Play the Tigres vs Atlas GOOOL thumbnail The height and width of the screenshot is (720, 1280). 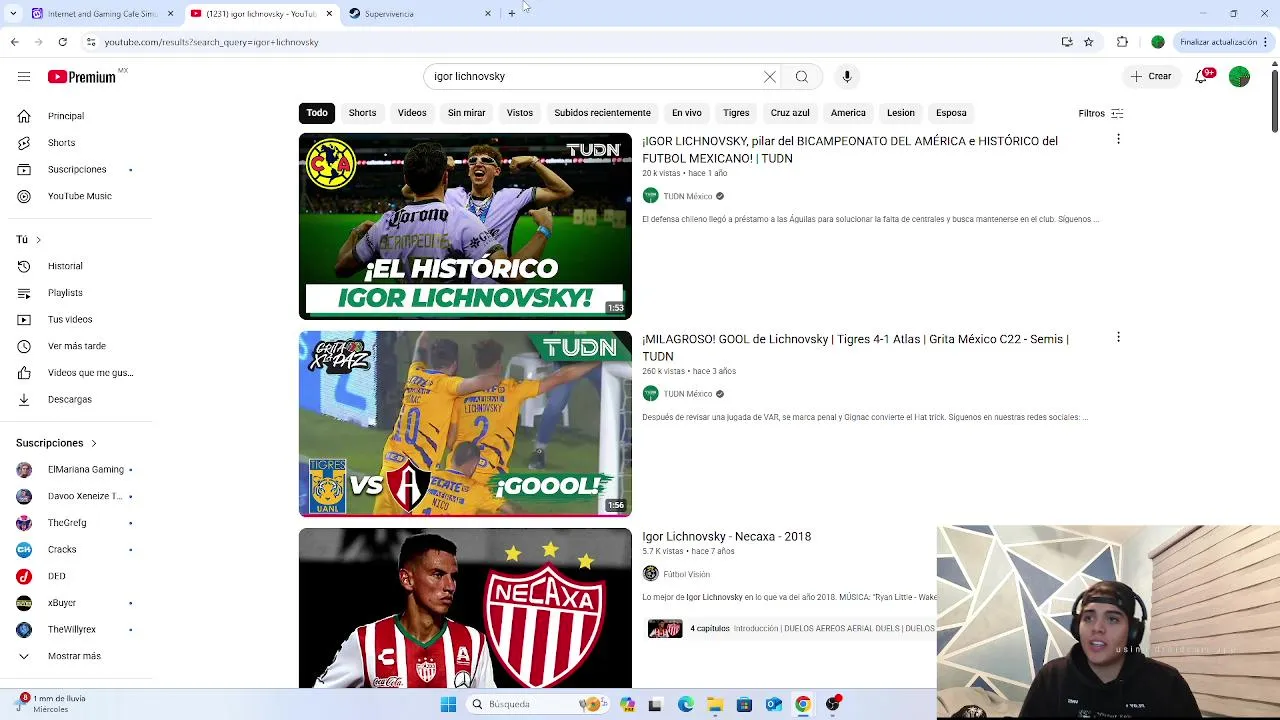[465, 423]
